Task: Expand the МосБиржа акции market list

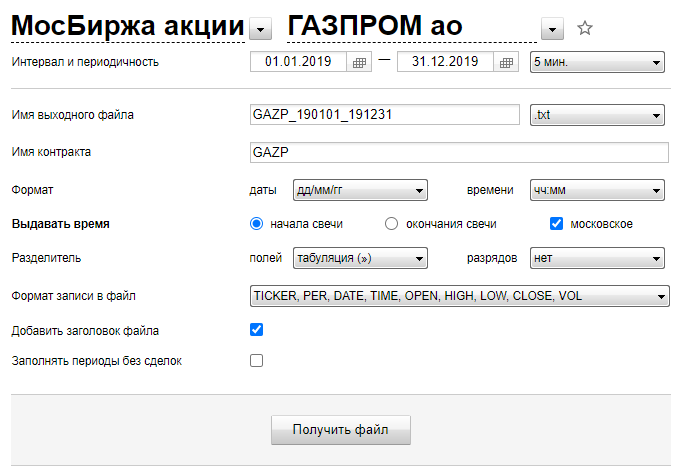Action: tap(261, 30)
